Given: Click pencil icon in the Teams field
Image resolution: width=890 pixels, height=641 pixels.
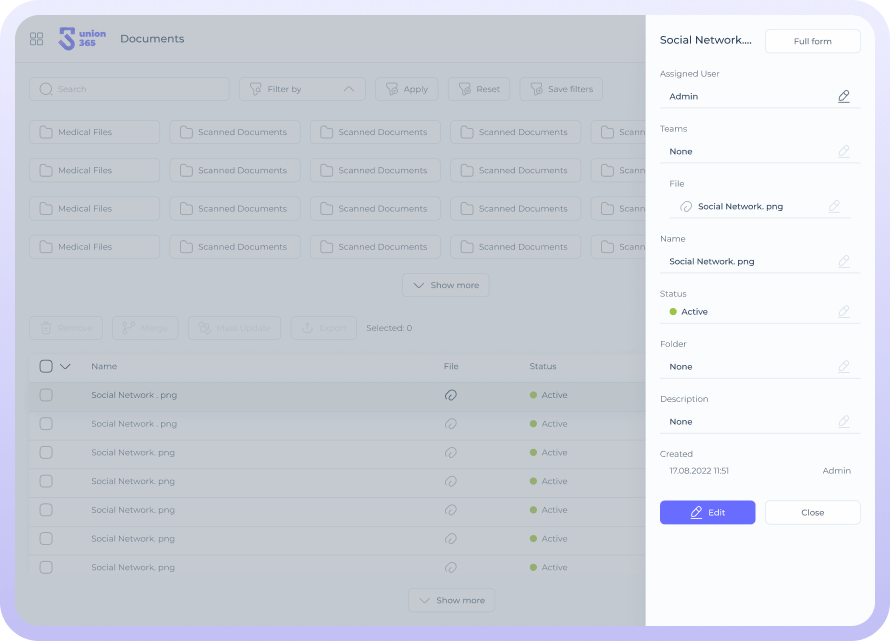Looking at the screenshot, I should [844, 152].
